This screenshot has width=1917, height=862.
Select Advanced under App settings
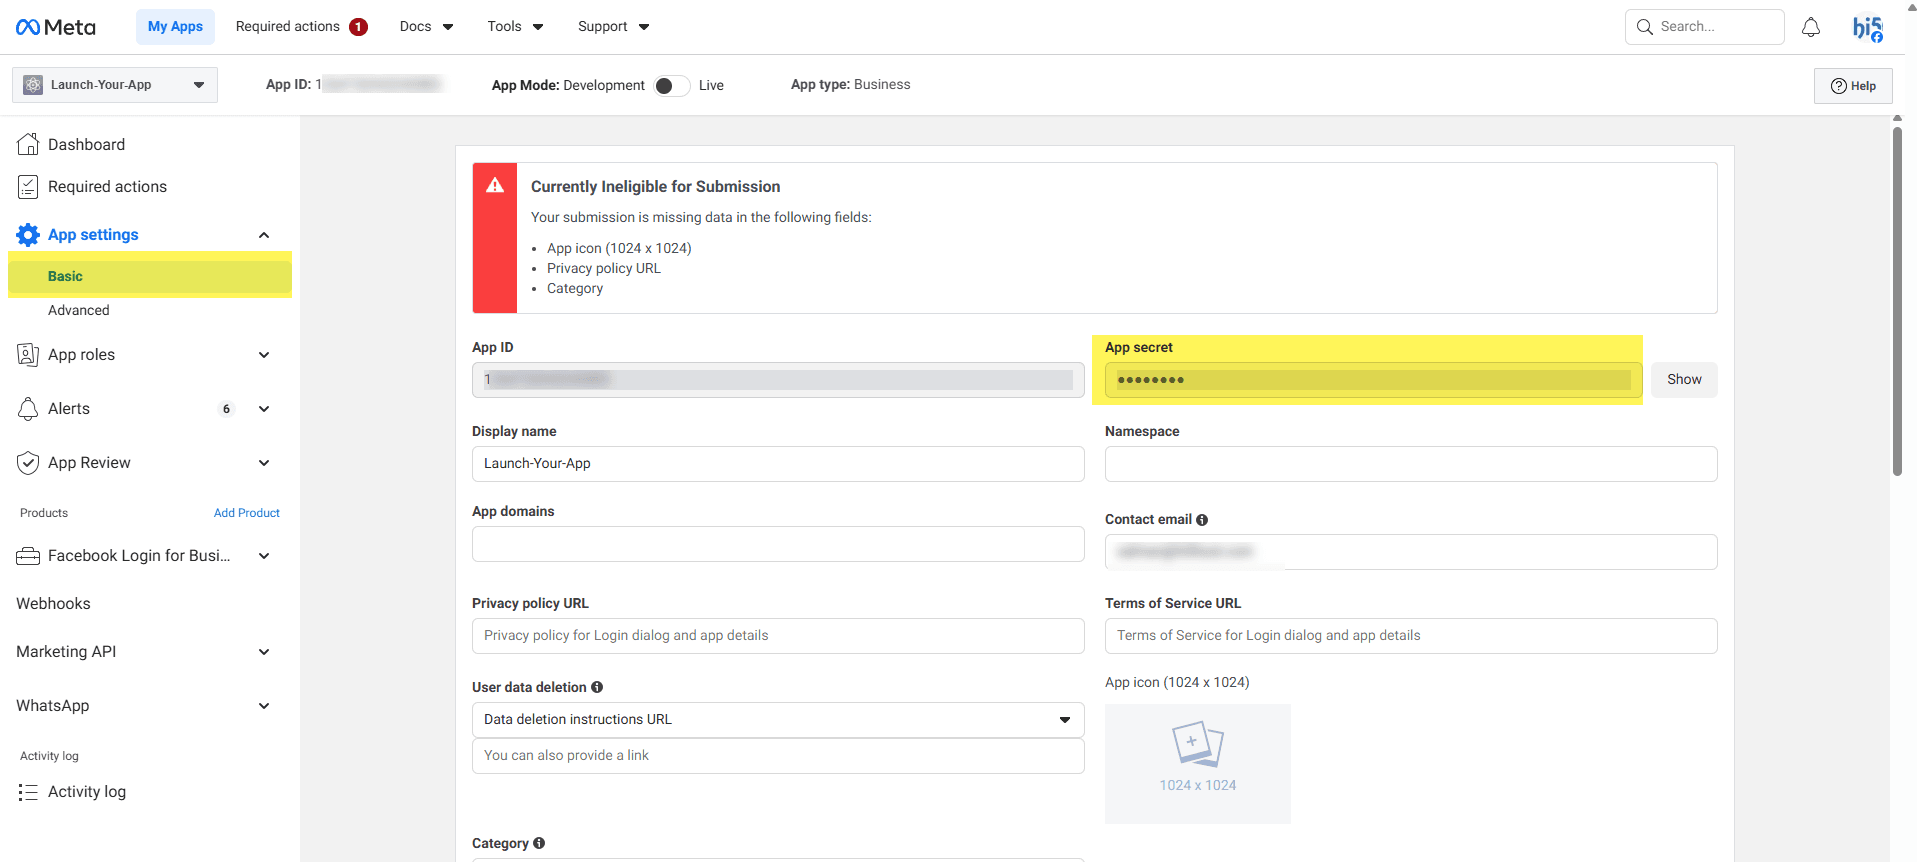[x=79, y=310]
